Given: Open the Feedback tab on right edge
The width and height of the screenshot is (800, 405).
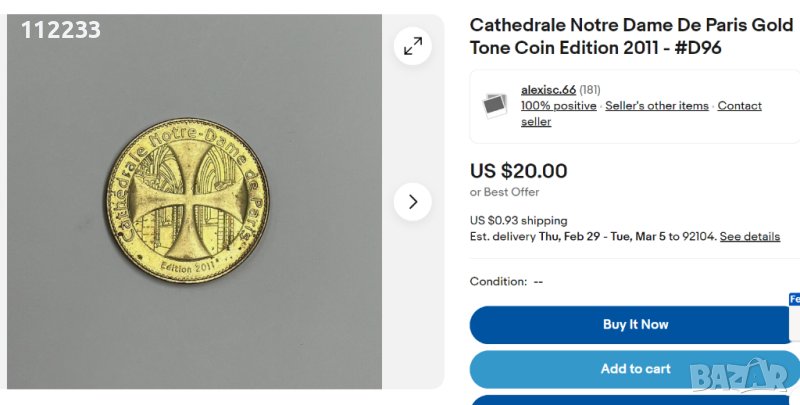Looking at the screenshot, I should pyautogui.click(x=795, y=299).
